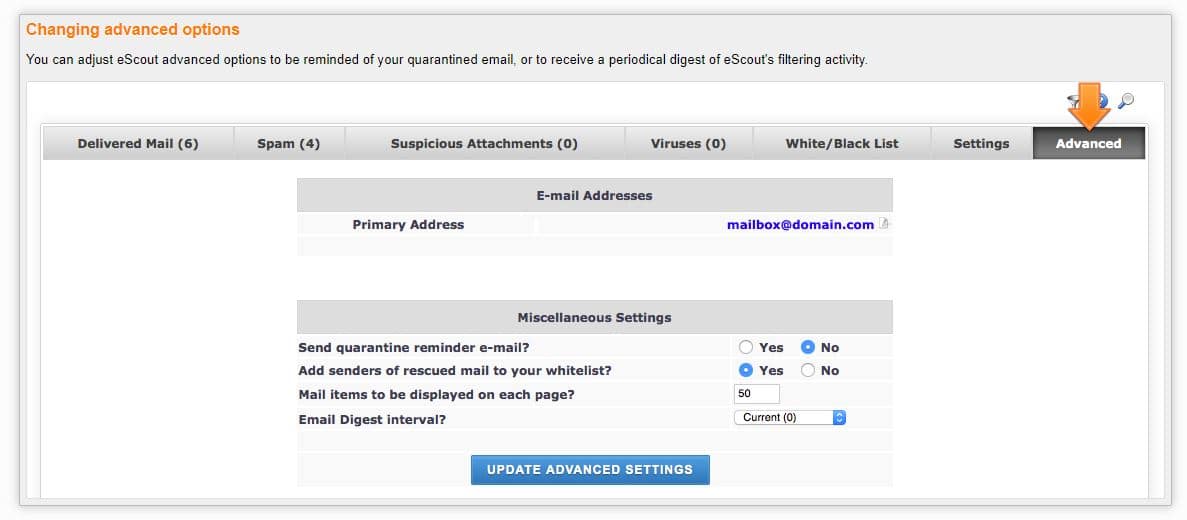The height and width of the screenshot is (520, 1187).
Task: Choose No for adding senders to whitelist
Action: pos(808,370)
